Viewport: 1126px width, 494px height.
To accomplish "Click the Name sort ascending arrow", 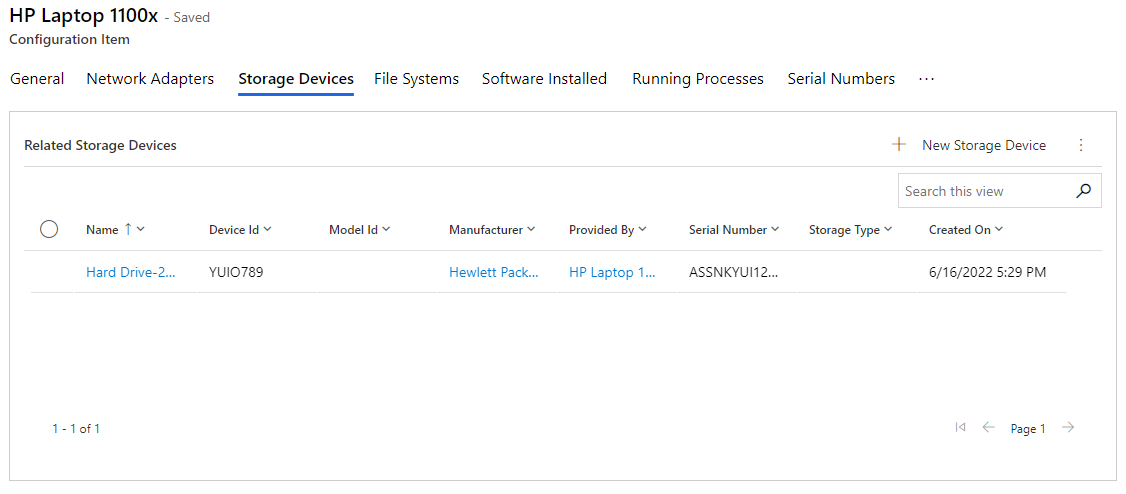I will [128, 229].
